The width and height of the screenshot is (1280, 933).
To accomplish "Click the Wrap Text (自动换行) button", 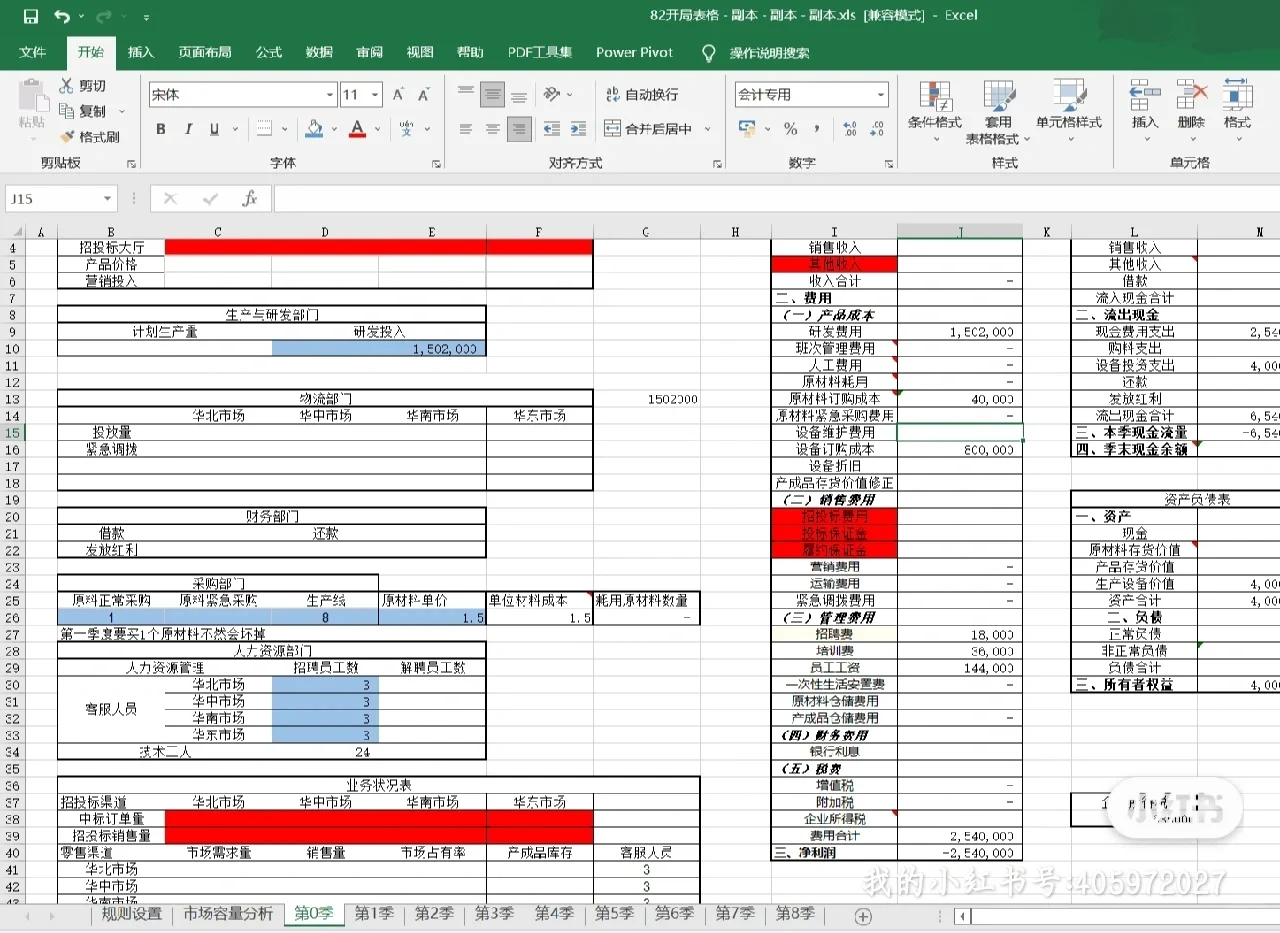I will [x=641, y=95].
